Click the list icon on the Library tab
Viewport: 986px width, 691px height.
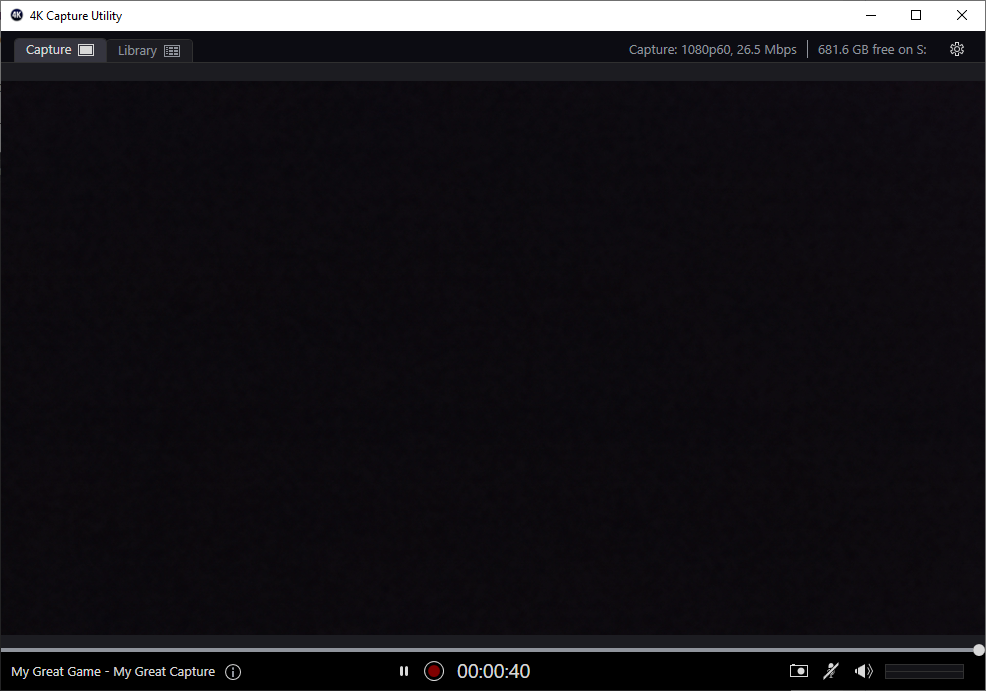(171, 49)
